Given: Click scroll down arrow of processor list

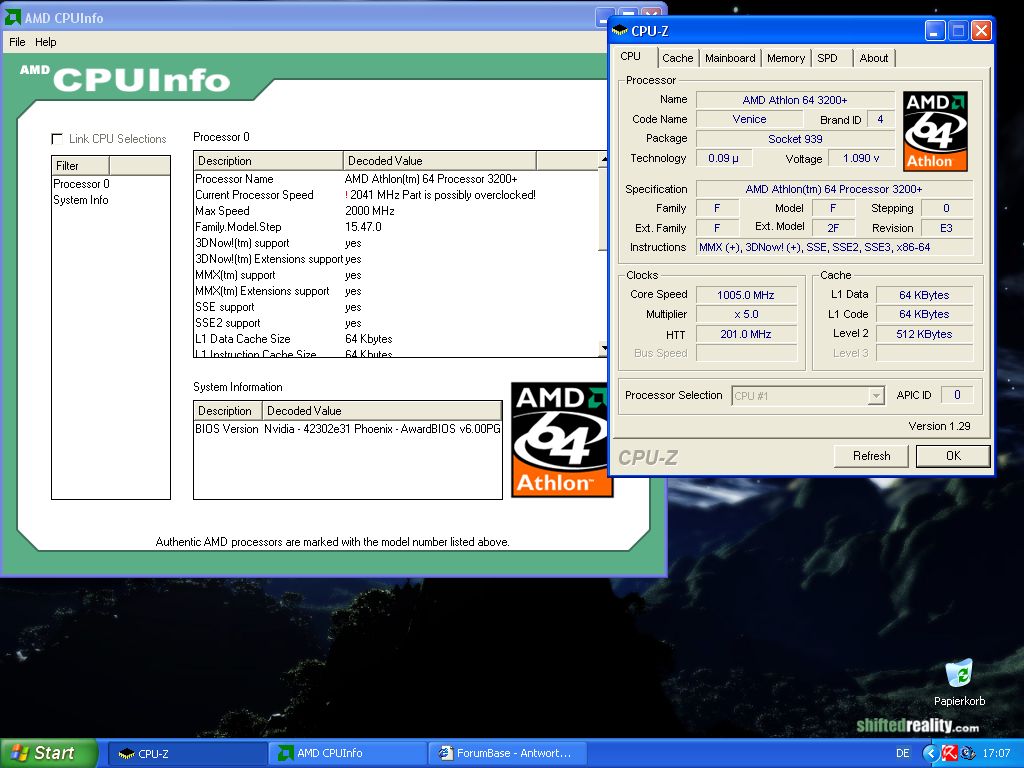Looking at the screenshot, I should (x=603, y=348).
